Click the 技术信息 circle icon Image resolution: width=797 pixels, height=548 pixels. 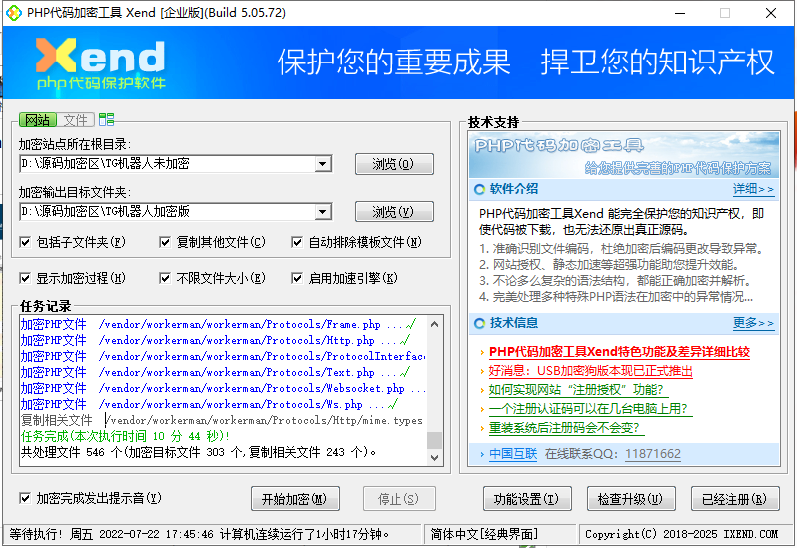pyautogui.click(x=479, y=323)
